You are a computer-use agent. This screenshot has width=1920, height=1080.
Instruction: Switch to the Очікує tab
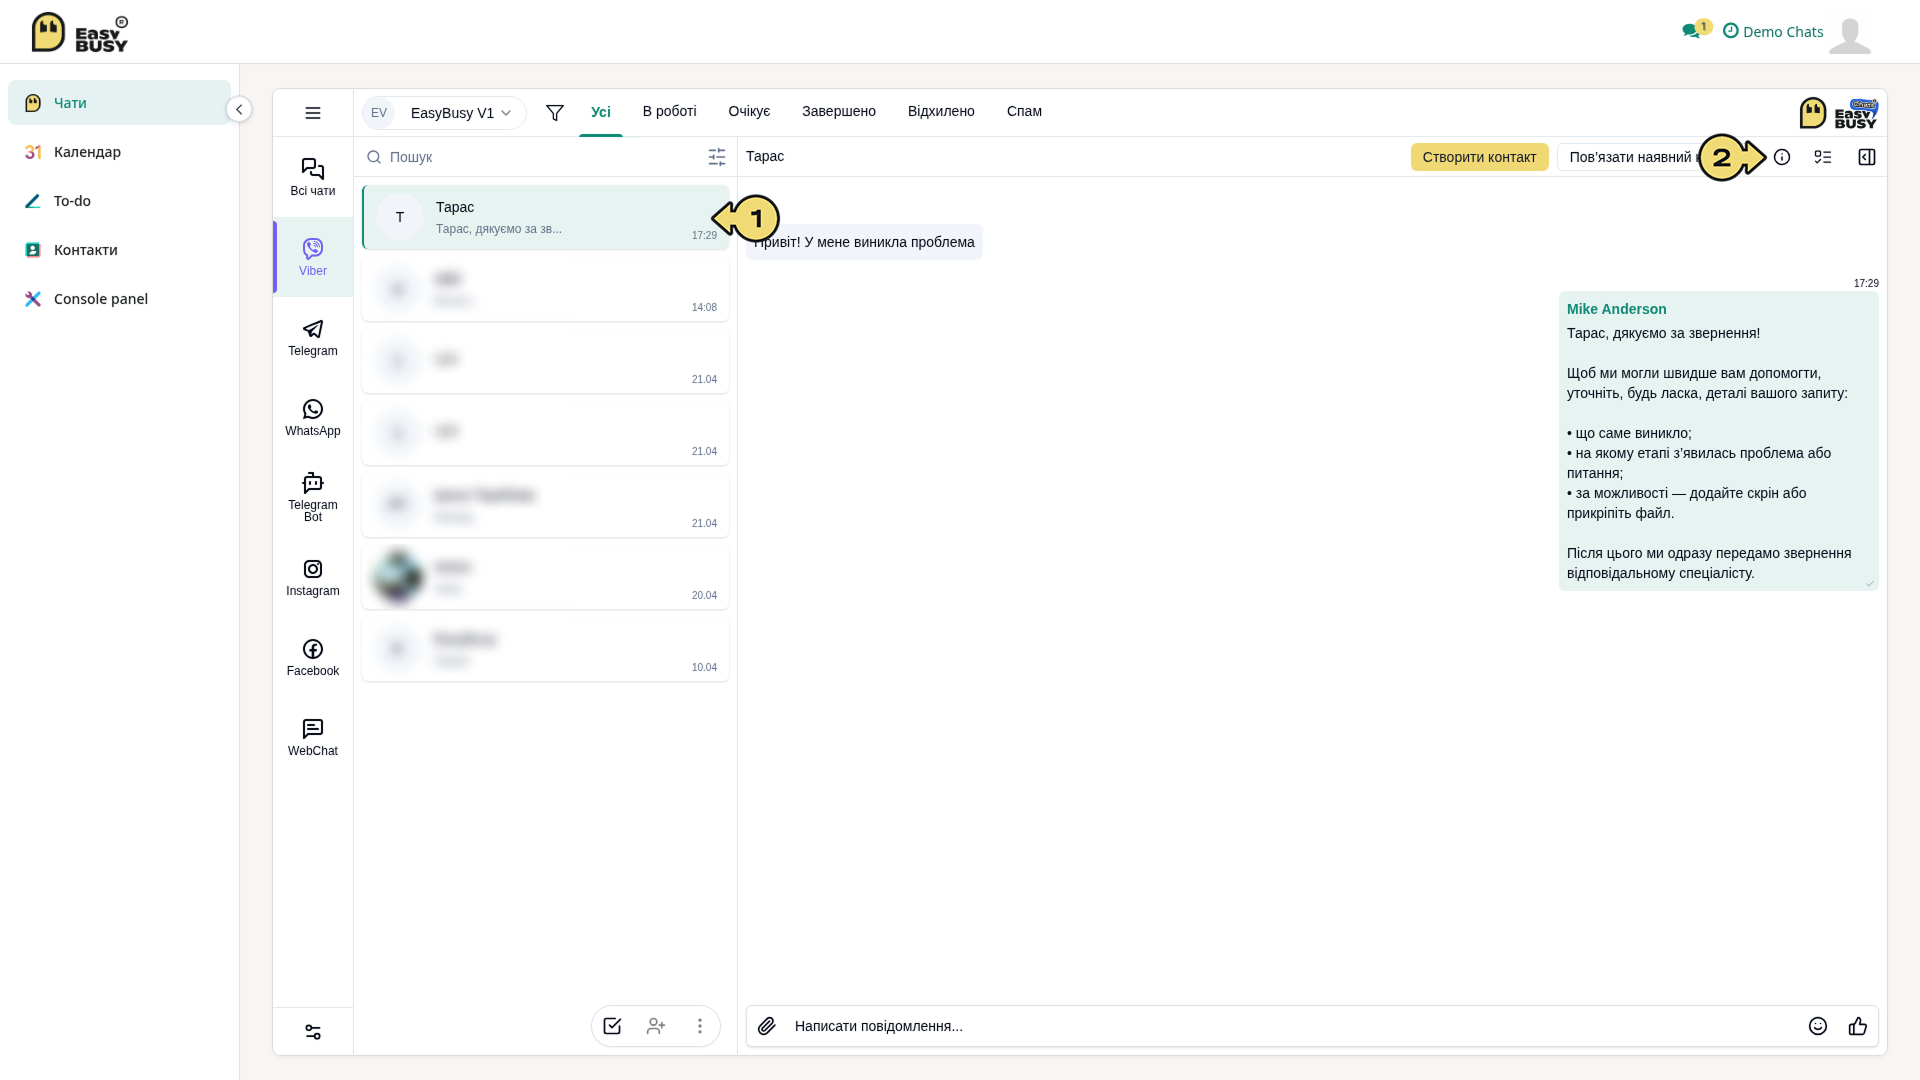pyautogui.click(x=750, y=111)
